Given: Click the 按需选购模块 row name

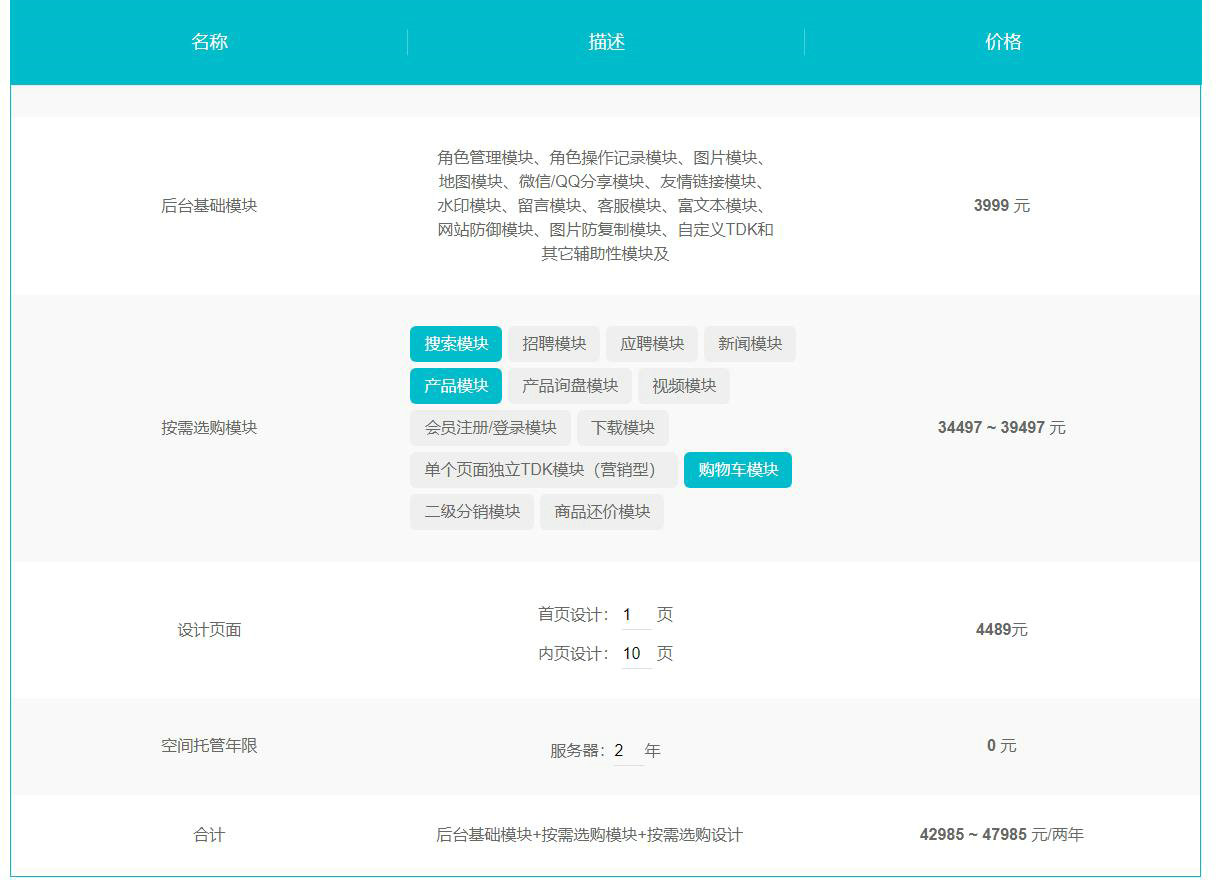Looking at the screenshot, I should 209,428.
